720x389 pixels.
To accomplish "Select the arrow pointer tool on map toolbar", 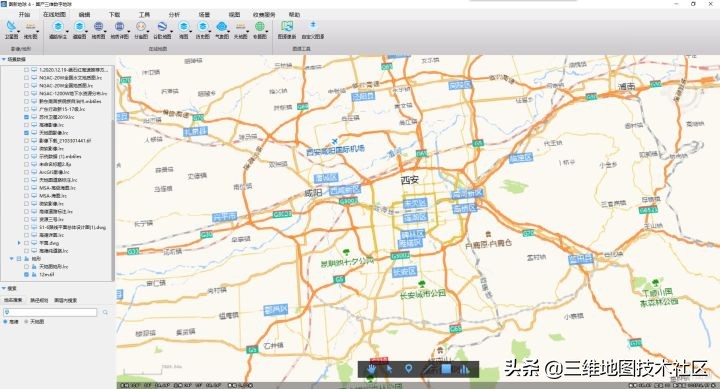I will pos(389,369).
